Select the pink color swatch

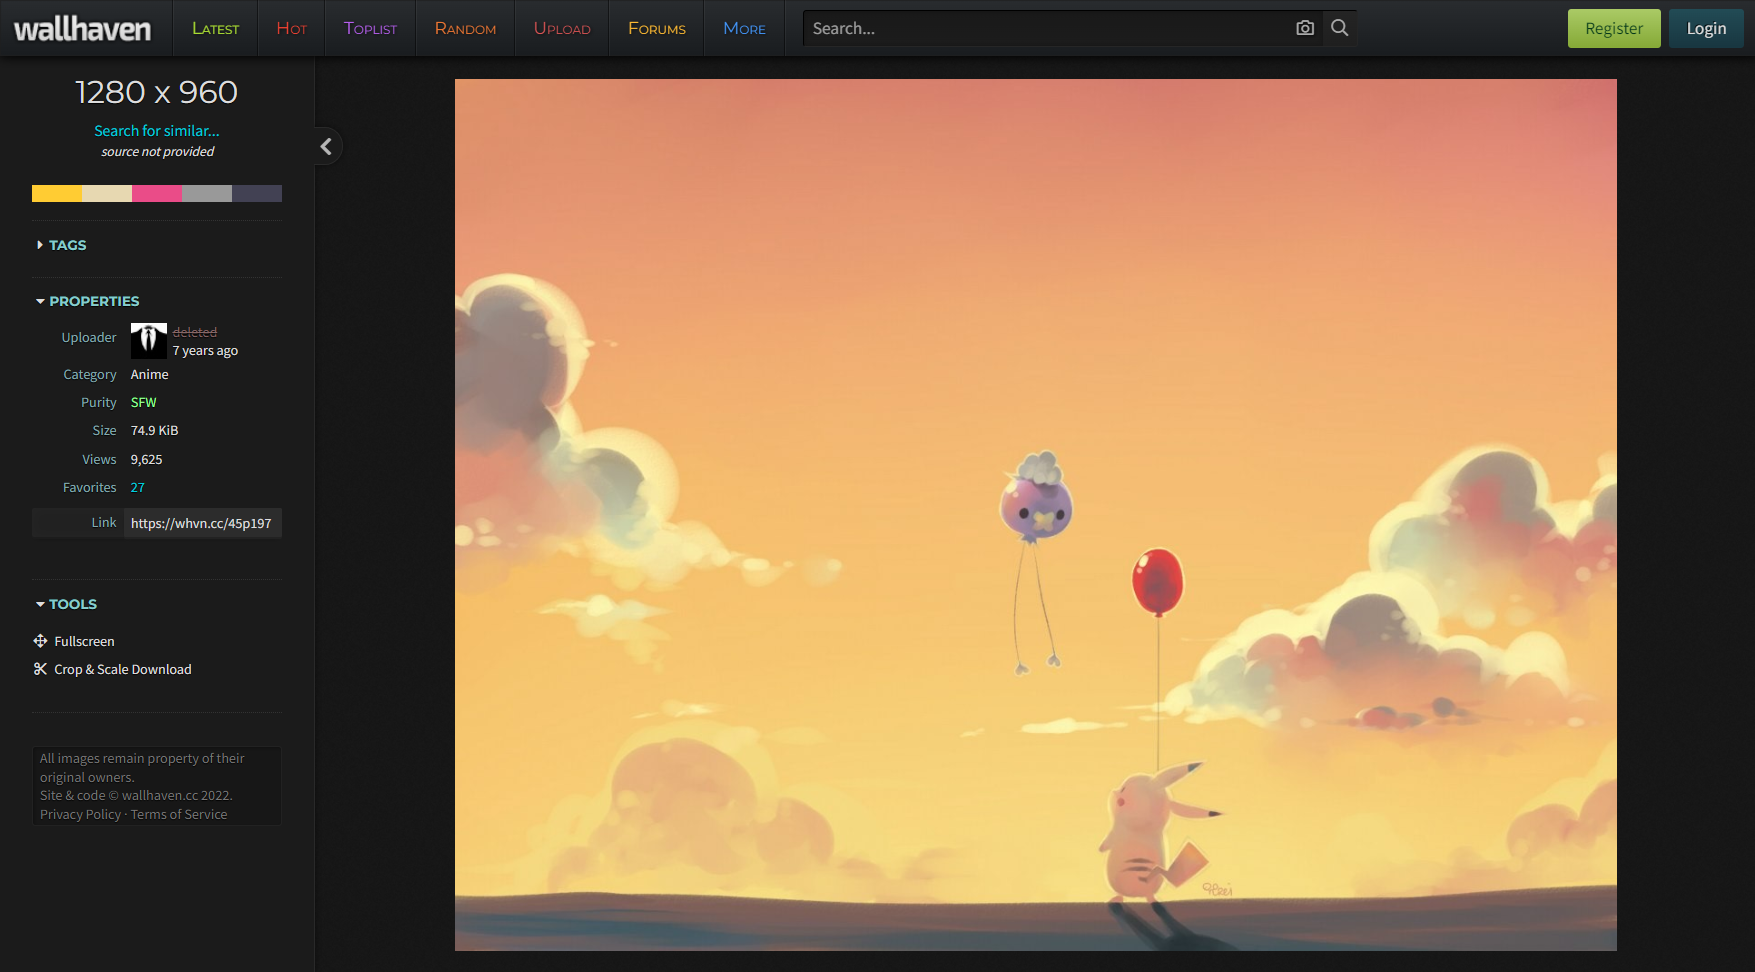click(x=157, y=193)
